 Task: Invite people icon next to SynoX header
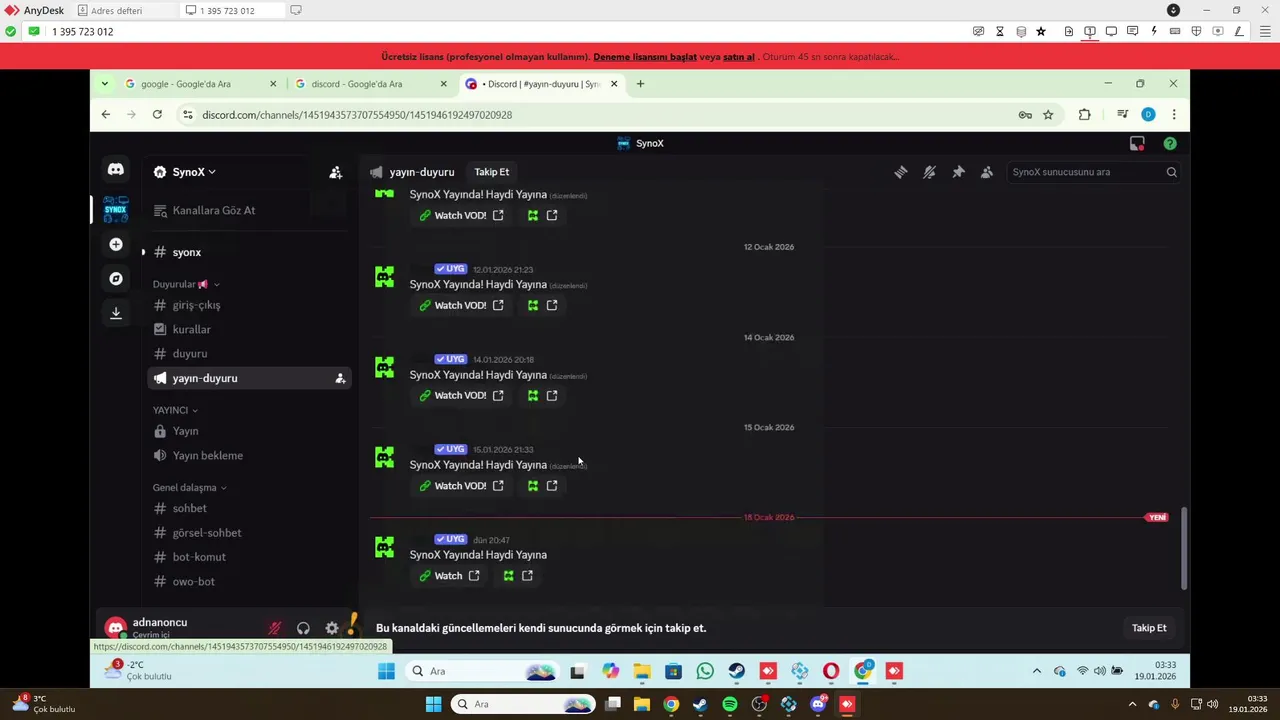pos(336,172)
